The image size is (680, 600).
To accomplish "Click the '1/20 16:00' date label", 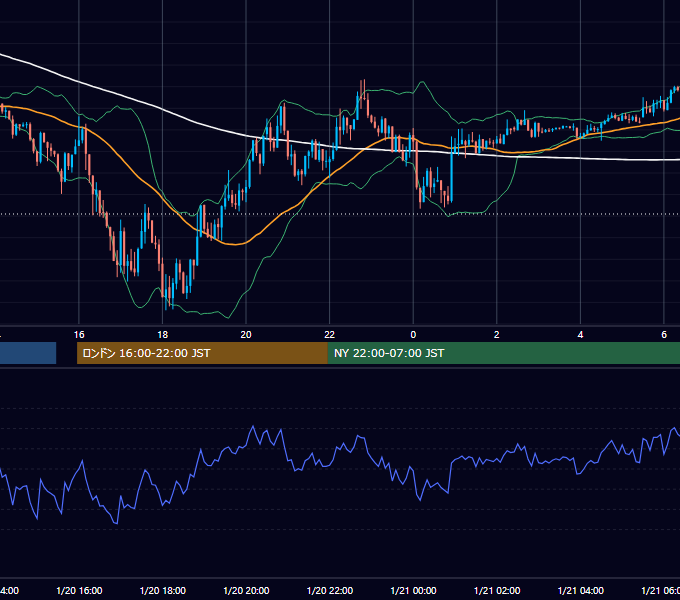I will coord(79,590).
